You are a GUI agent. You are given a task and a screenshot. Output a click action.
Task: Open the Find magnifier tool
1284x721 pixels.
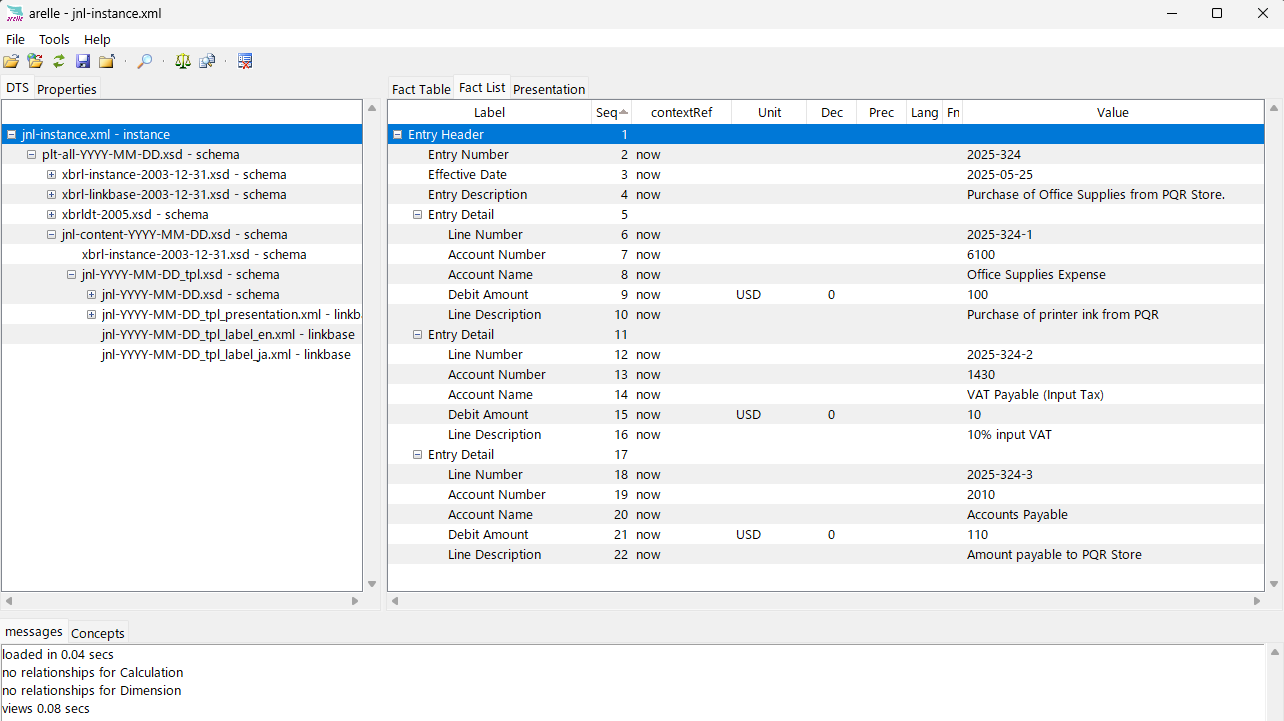[x=145, y=61]
